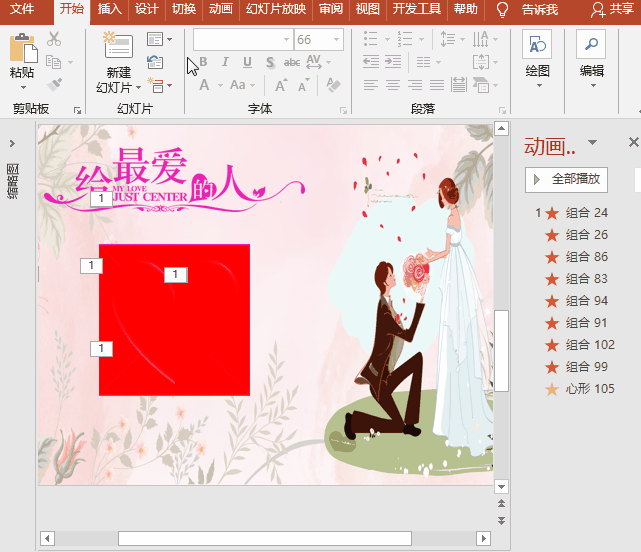Switch to the 设计 tab
Image resolution: width=641 pixels, height=552 pixels.
(146, 9)
